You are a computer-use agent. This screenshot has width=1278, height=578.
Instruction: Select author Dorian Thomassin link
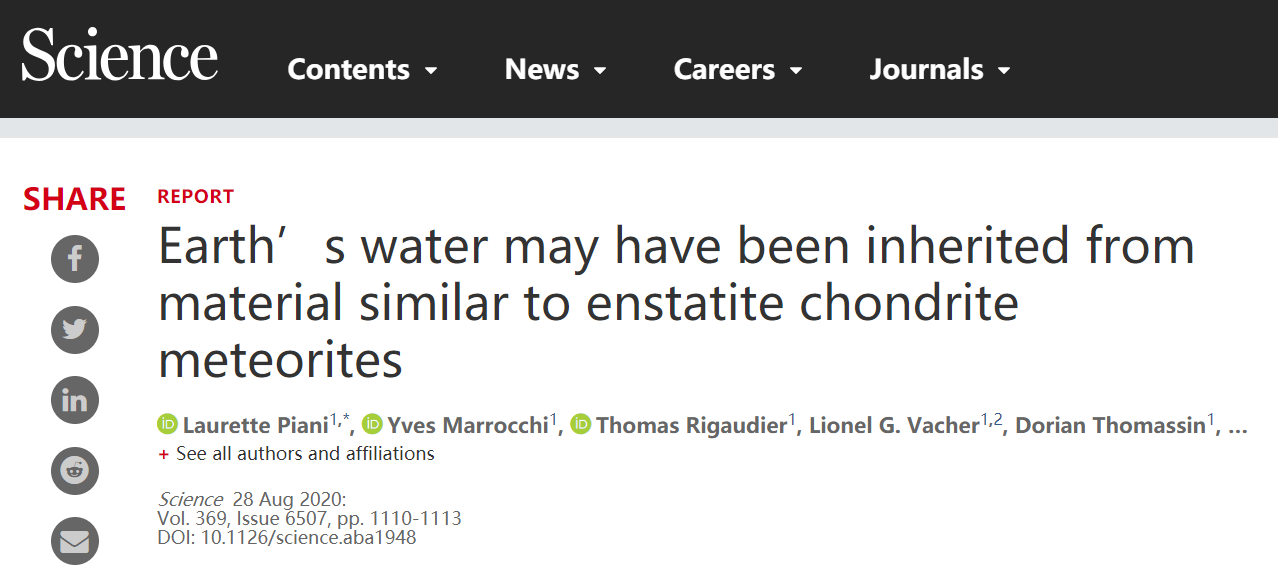click(x=1110, y=425)
